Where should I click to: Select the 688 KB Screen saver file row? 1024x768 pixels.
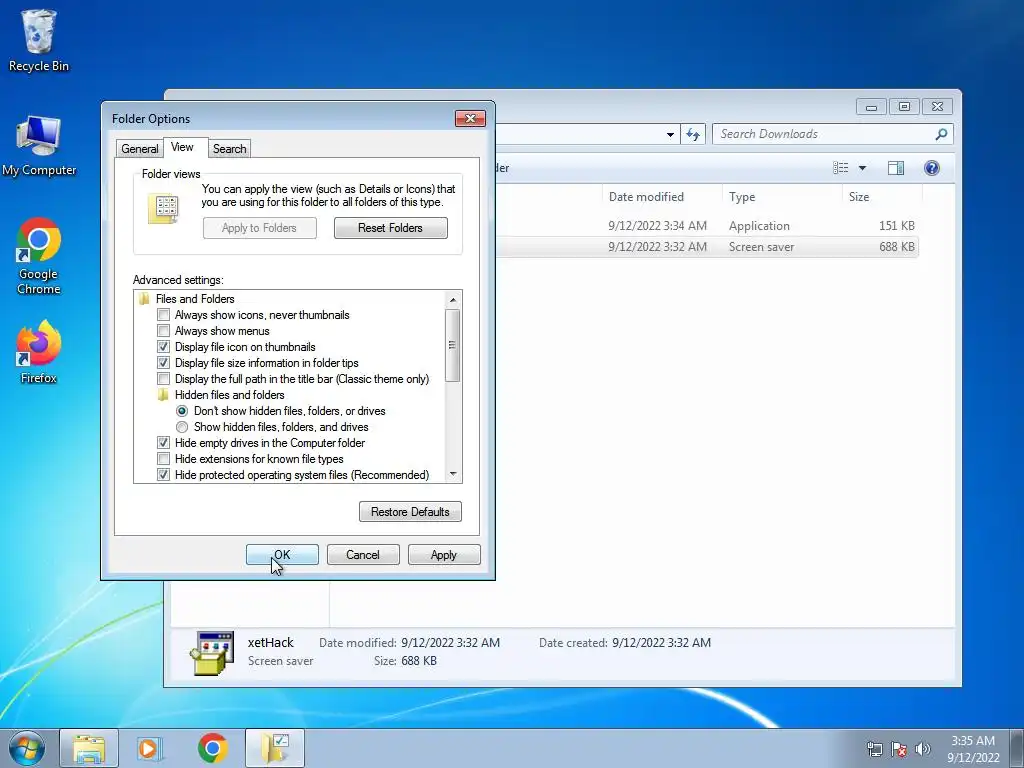click(x=707, y=247)
